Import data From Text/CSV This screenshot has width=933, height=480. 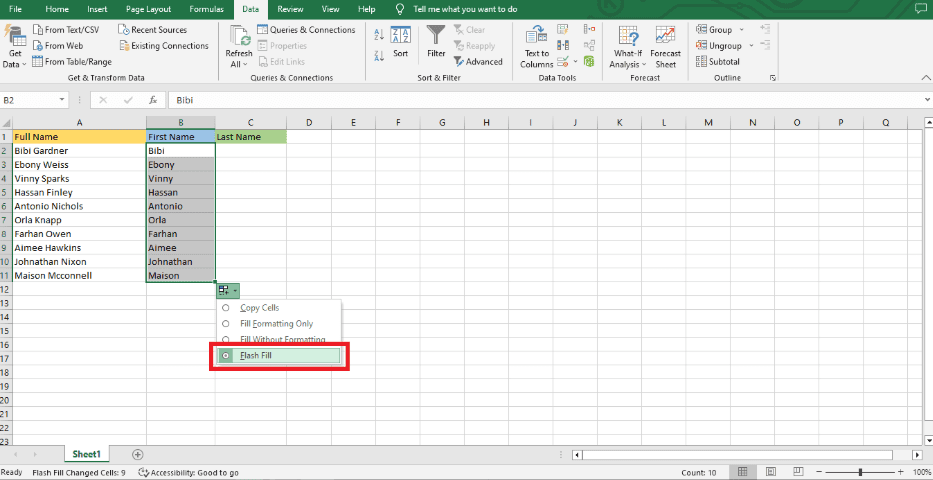click(66, 30)
